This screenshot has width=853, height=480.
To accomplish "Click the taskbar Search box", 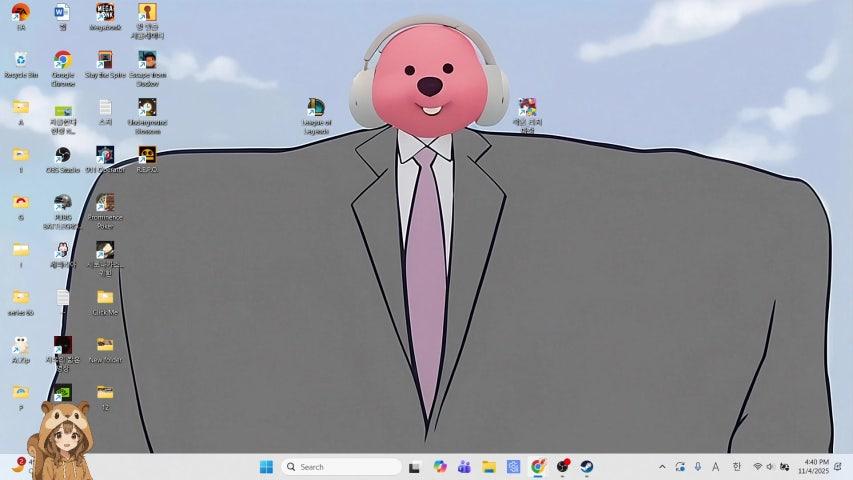I will (x=341, y=467).
